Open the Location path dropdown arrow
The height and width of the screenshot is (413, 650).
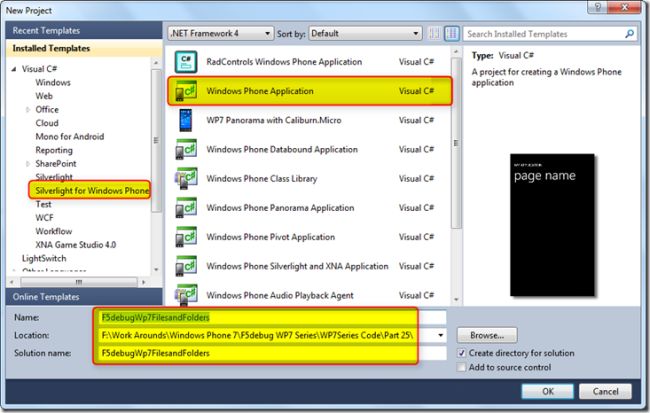coord(441,335)
